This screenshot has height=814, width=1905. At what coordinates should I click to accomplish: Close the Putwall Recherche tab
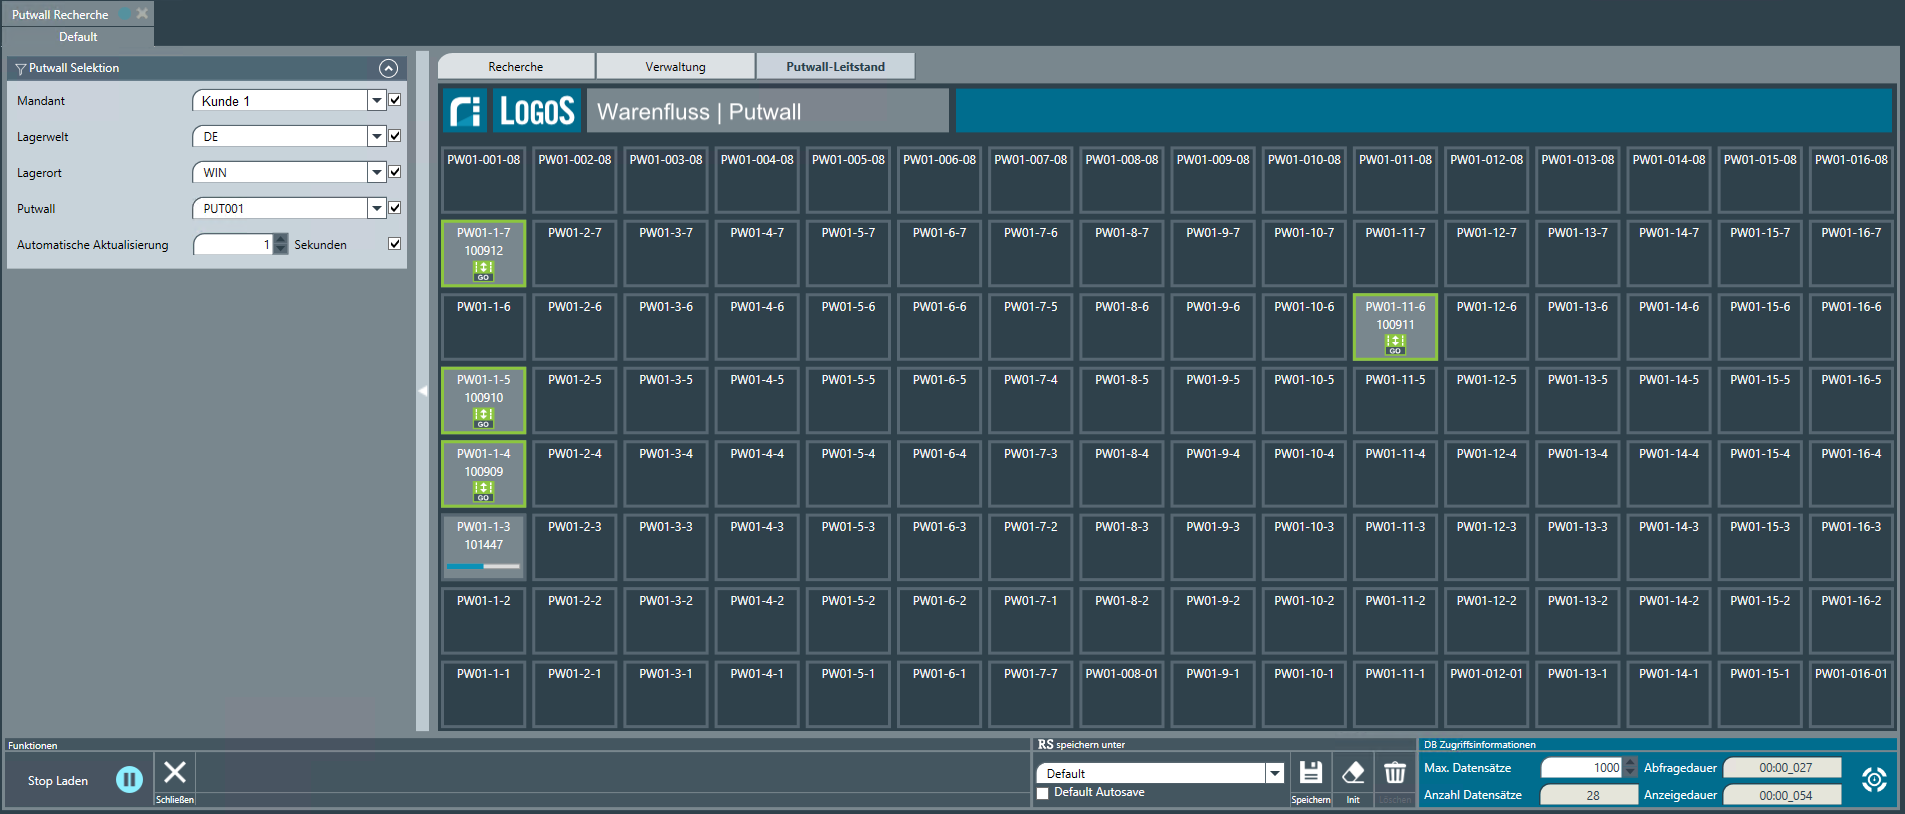[x=142, y=13]
